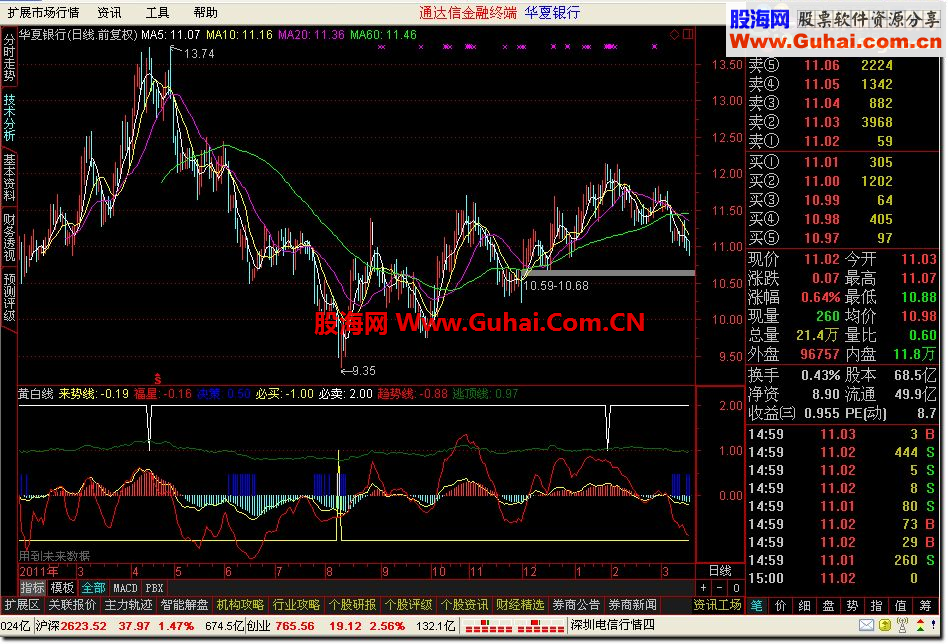Select the 细 tab in quote panel
948x644 pixels.
[x=805, y=605]
